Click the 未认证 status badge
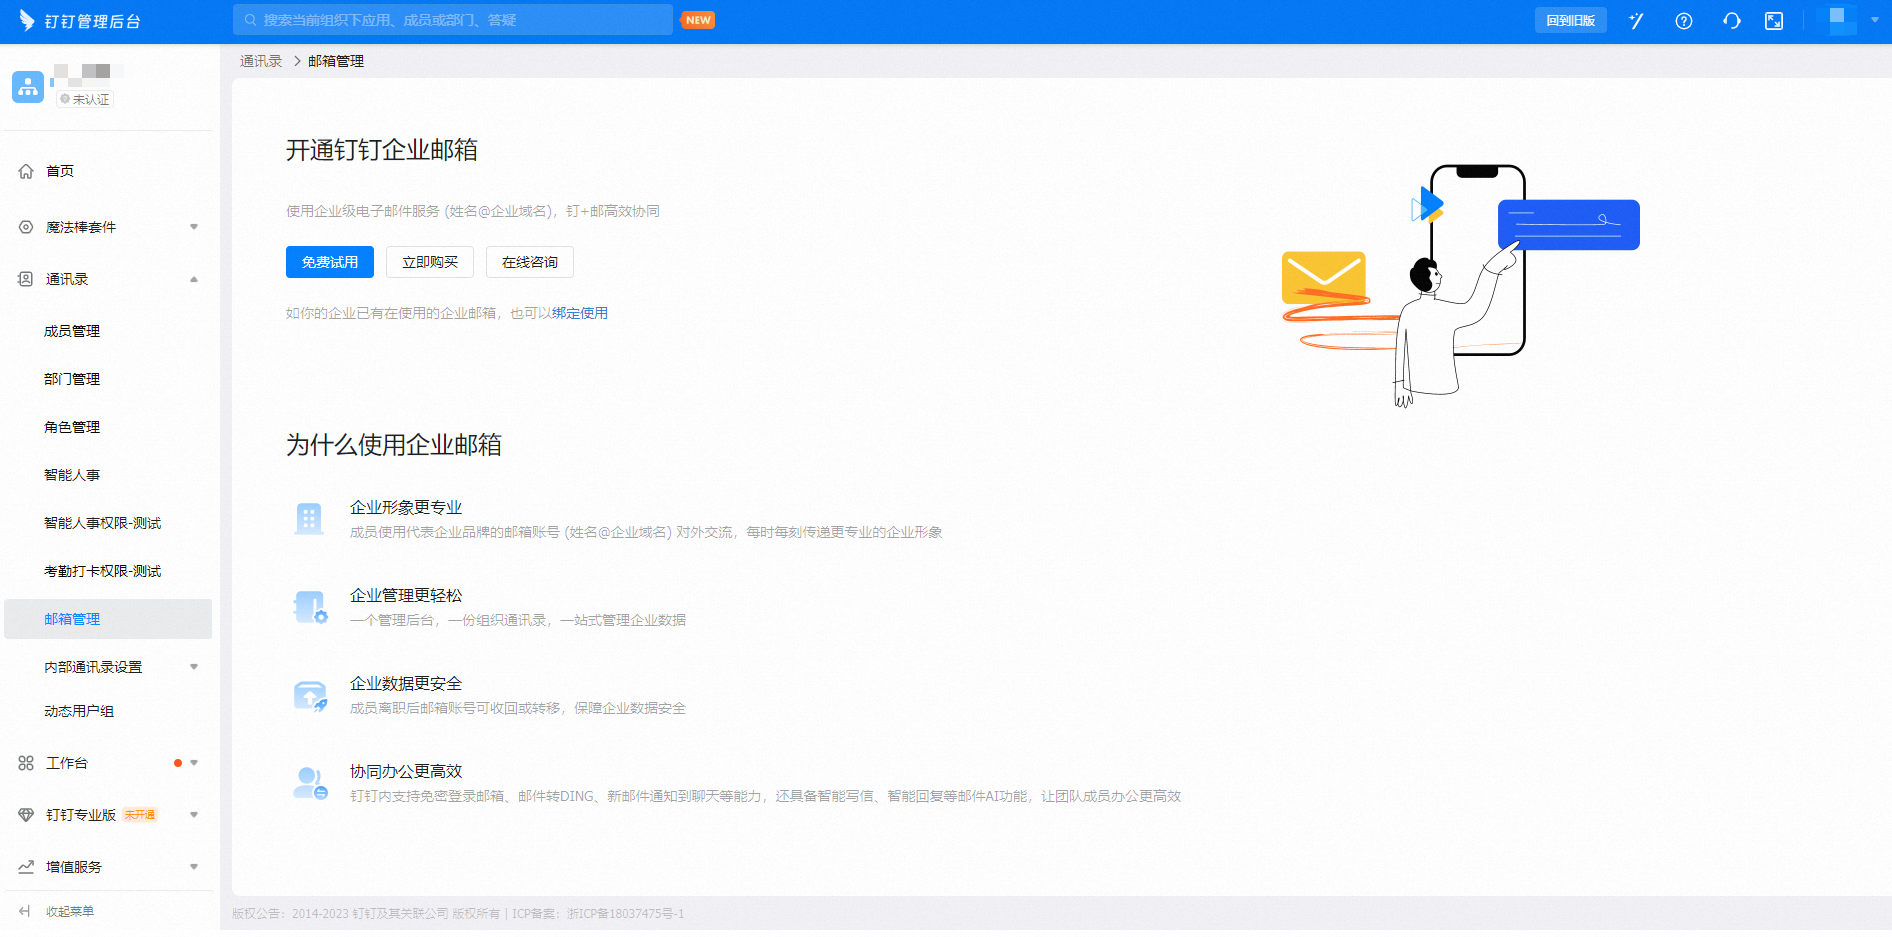 (85, 99)
